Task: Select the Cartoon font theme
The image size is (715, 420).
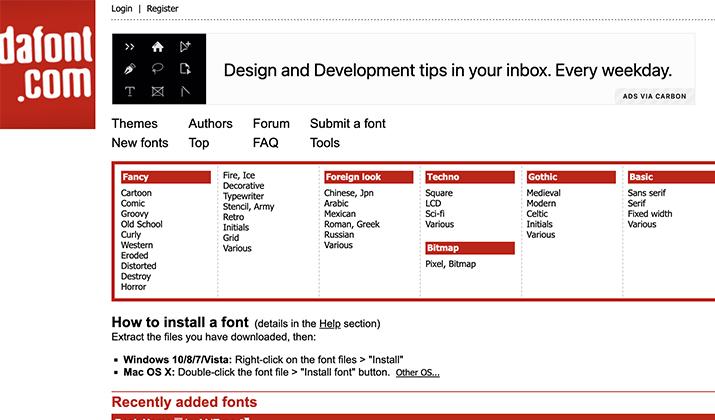Action: pyautogui.click(x=136, y=193)
